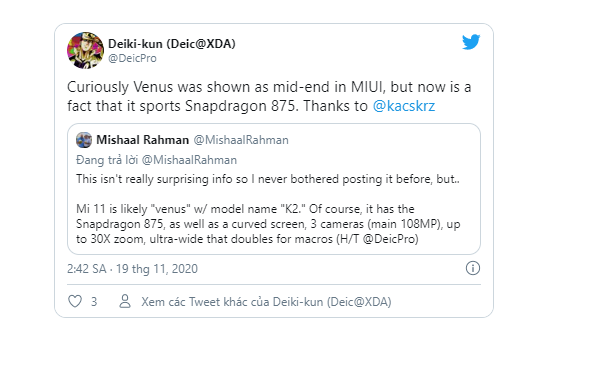
Task: Click the Mishaal Rahman author name
Action: click(142, 140)
